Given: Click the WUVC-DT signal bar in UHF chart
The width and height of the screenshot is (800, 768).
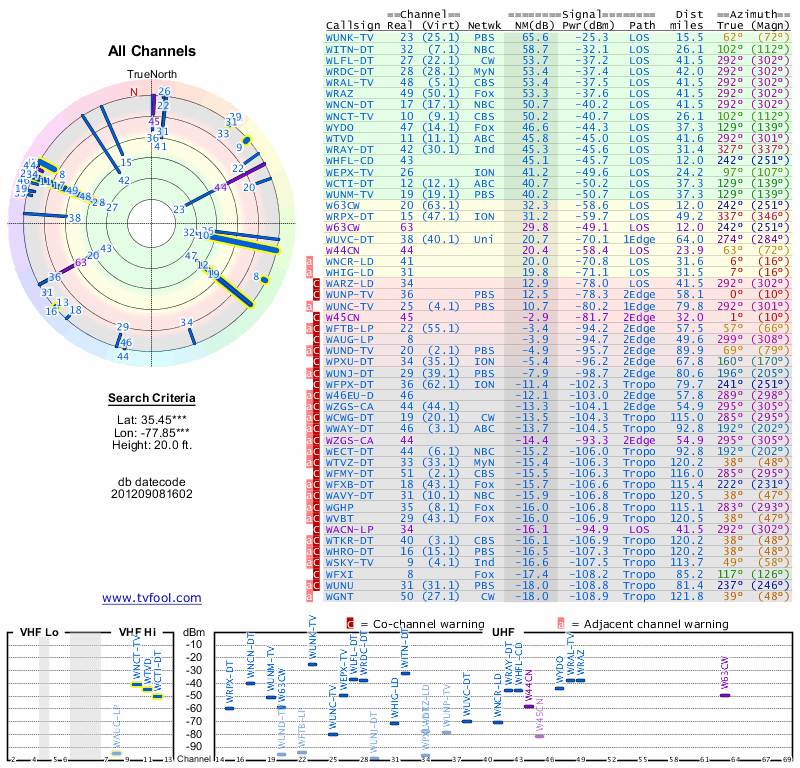Looking at the screenshot, I should [467, 721].
